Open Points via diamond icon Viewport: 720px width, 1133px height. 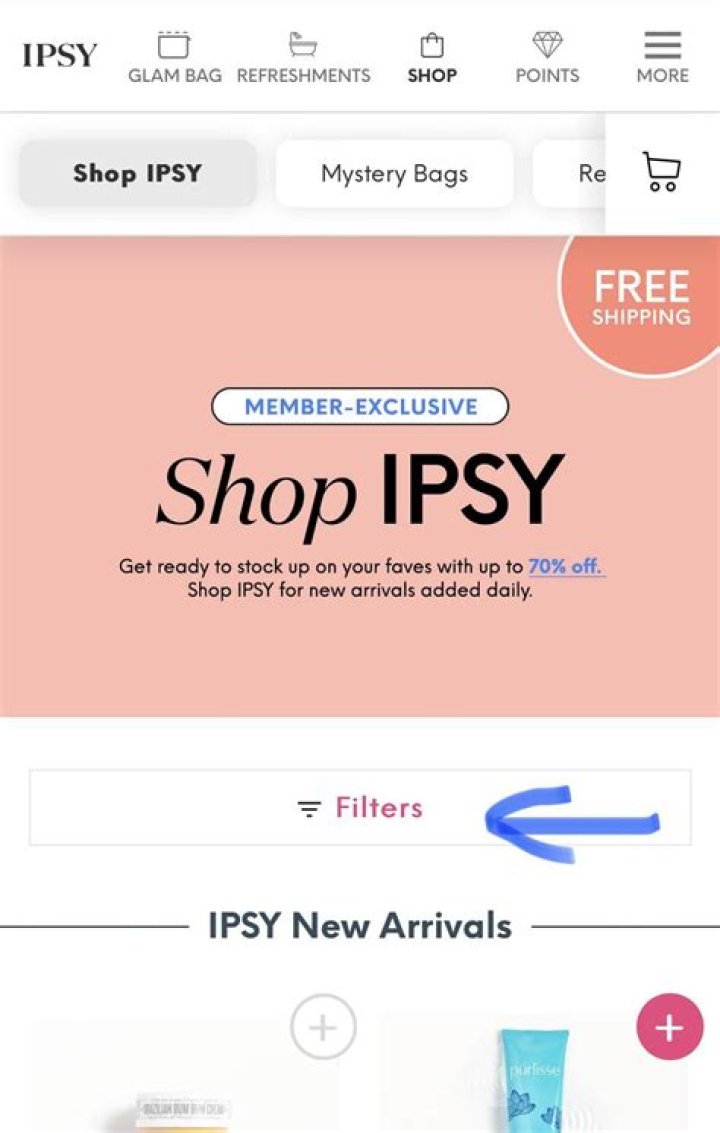click(547, 45)
